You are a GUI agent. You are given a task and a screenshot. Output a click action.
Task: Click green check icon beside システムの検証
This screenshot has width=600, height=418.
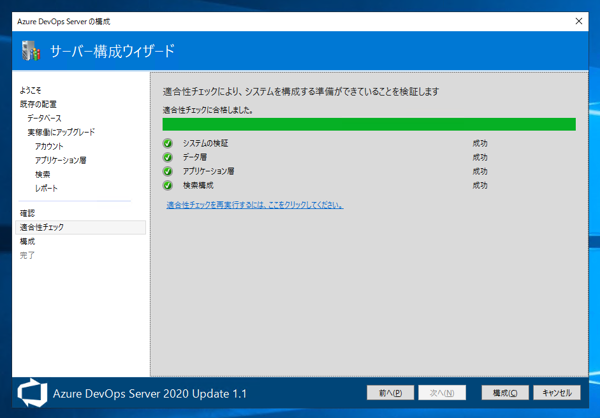tap(168, 144)
